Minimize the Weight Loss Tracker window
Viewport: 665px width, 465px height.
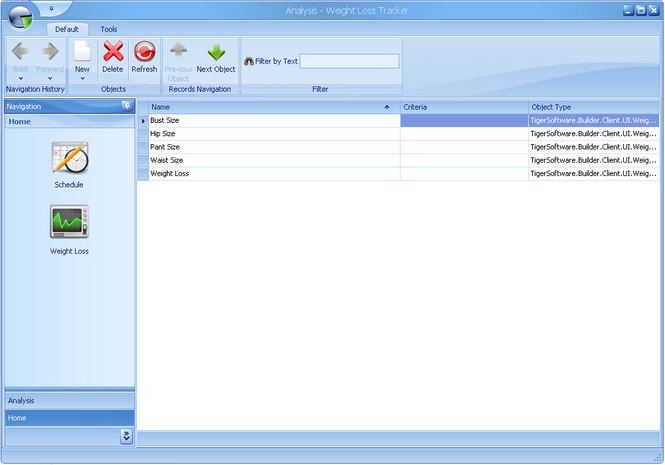point(629,11)
